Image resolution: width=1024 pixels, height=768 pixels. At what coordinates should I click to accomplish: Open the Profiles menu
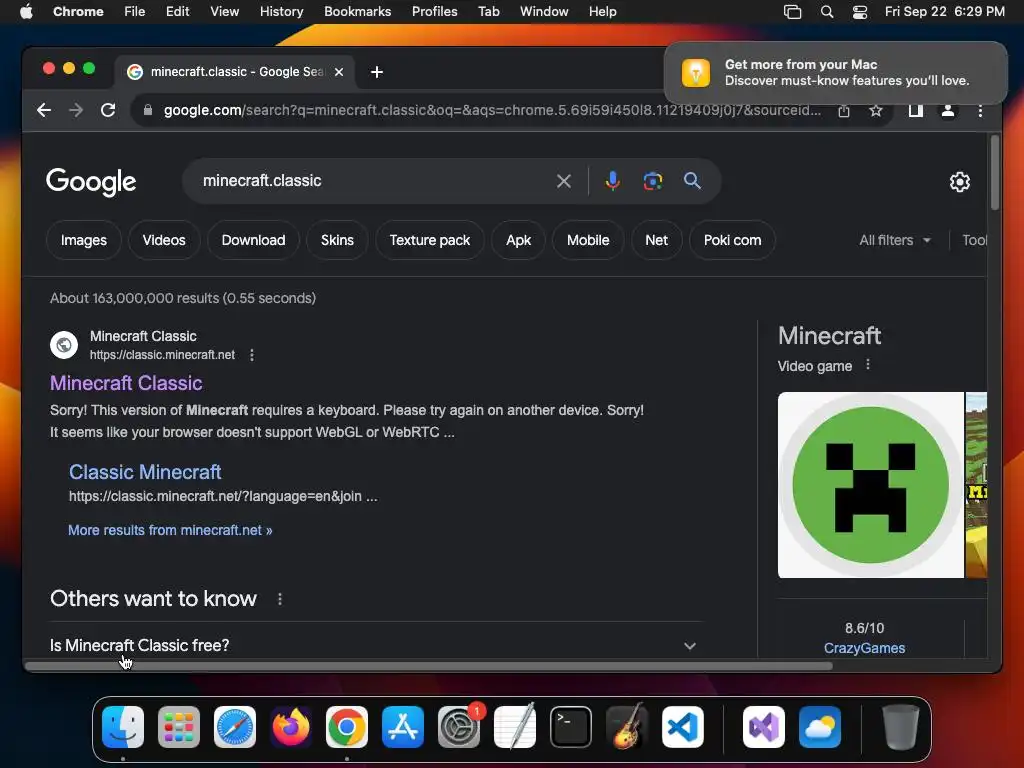pos(434,12)
